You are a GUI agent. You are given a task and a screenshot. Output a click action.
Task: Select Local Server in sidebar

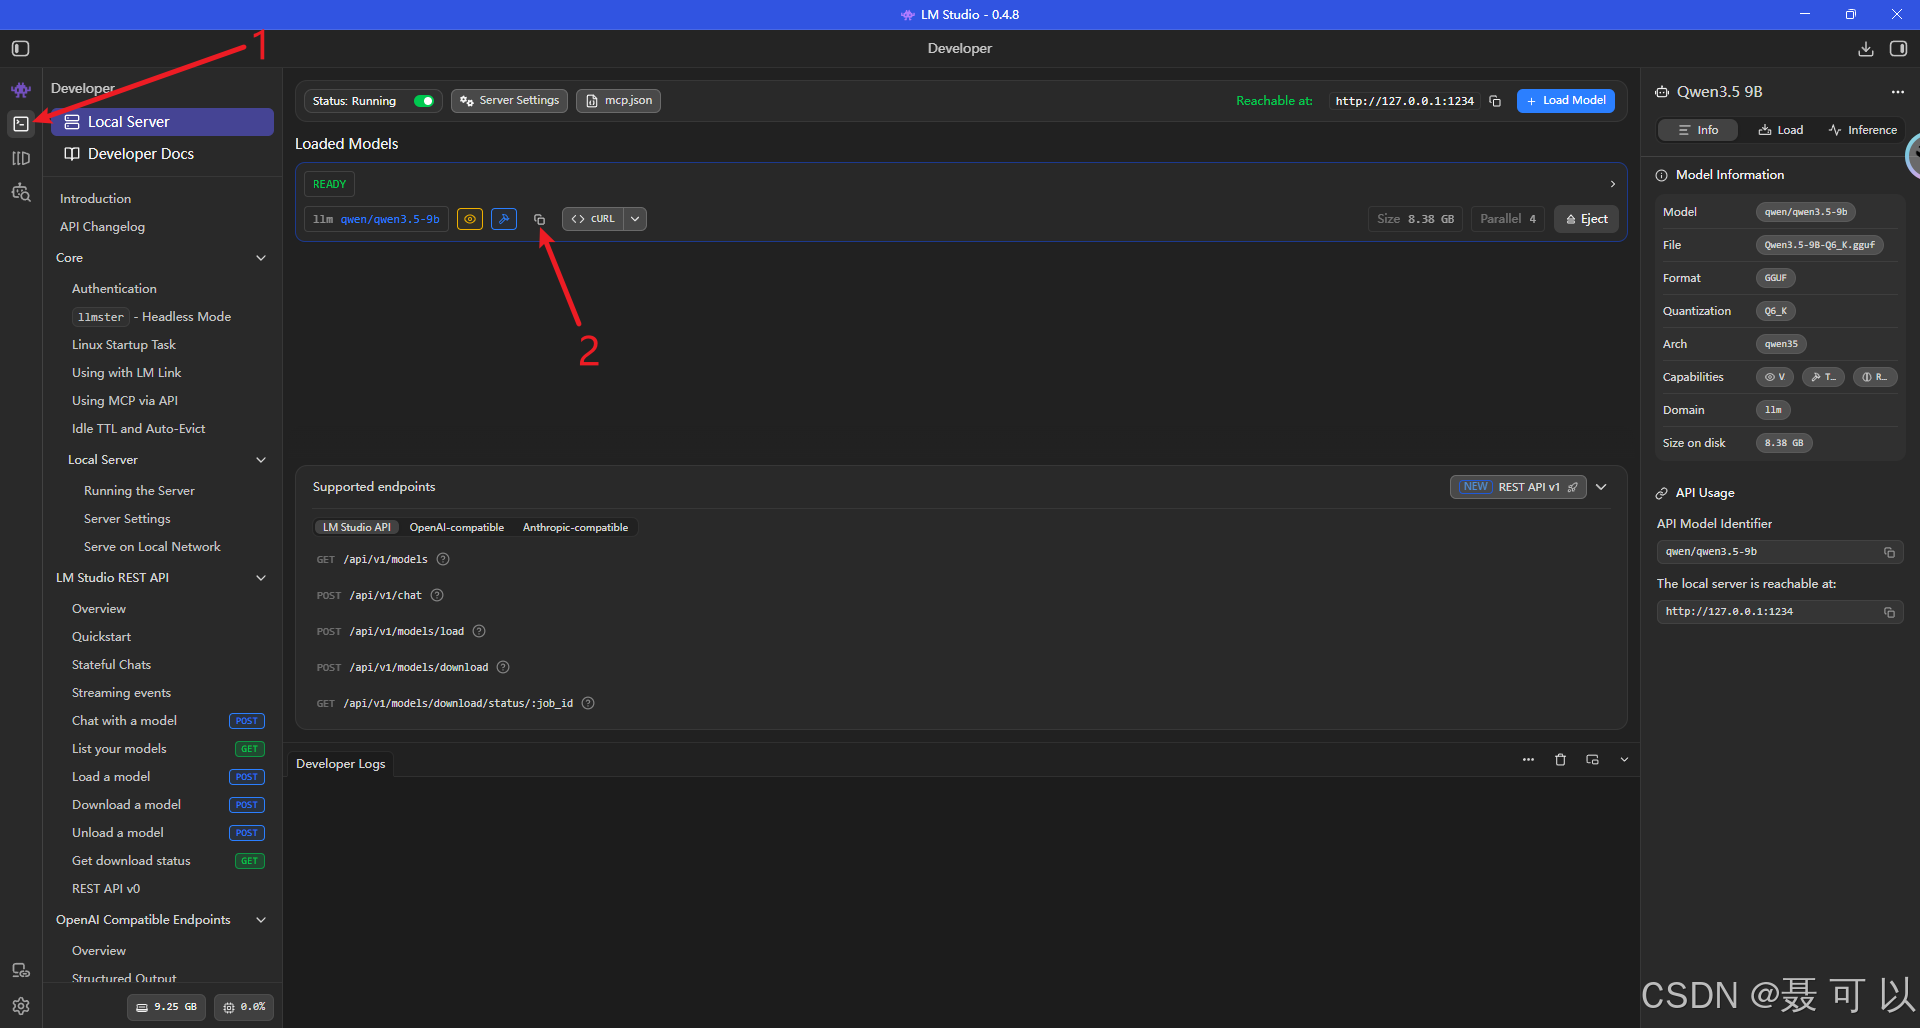(162, 122)
